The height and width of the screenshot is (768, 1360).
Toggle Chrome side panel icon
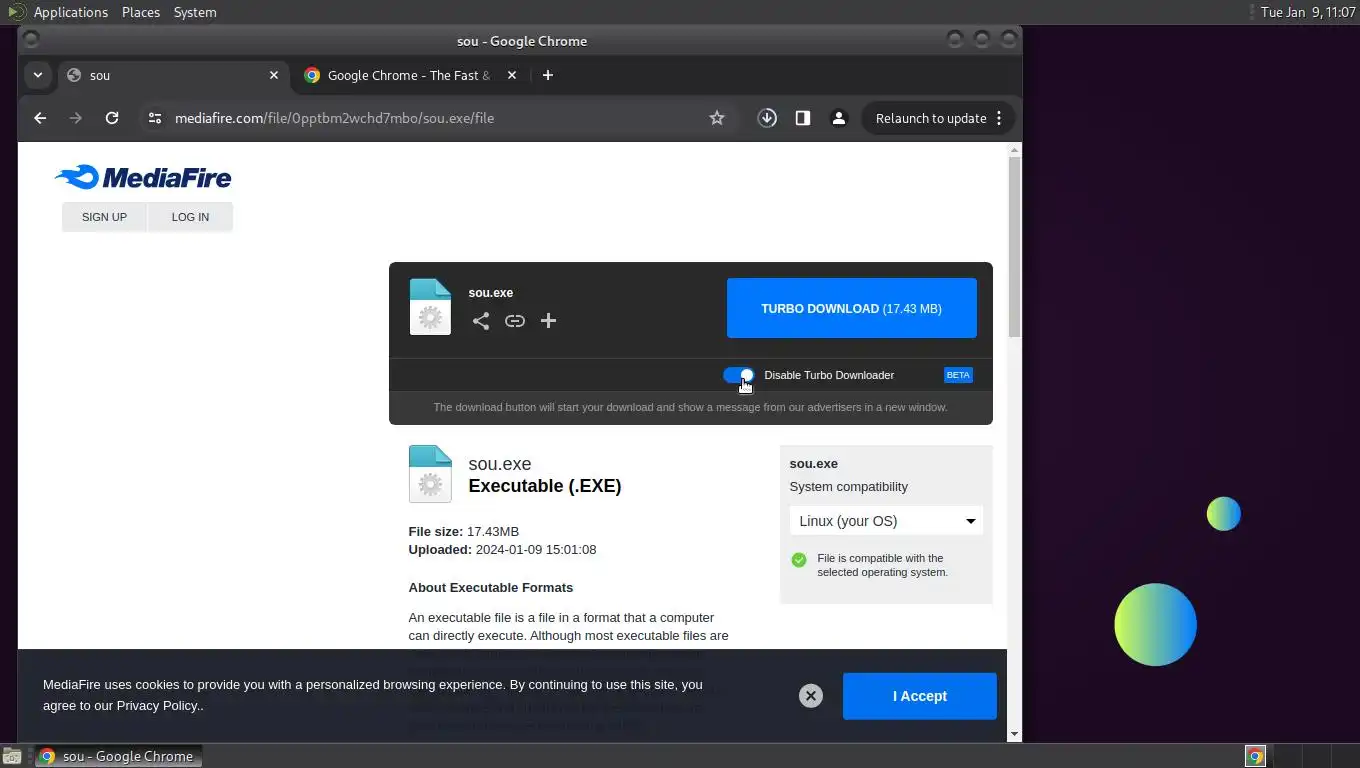tap(802, 118)
